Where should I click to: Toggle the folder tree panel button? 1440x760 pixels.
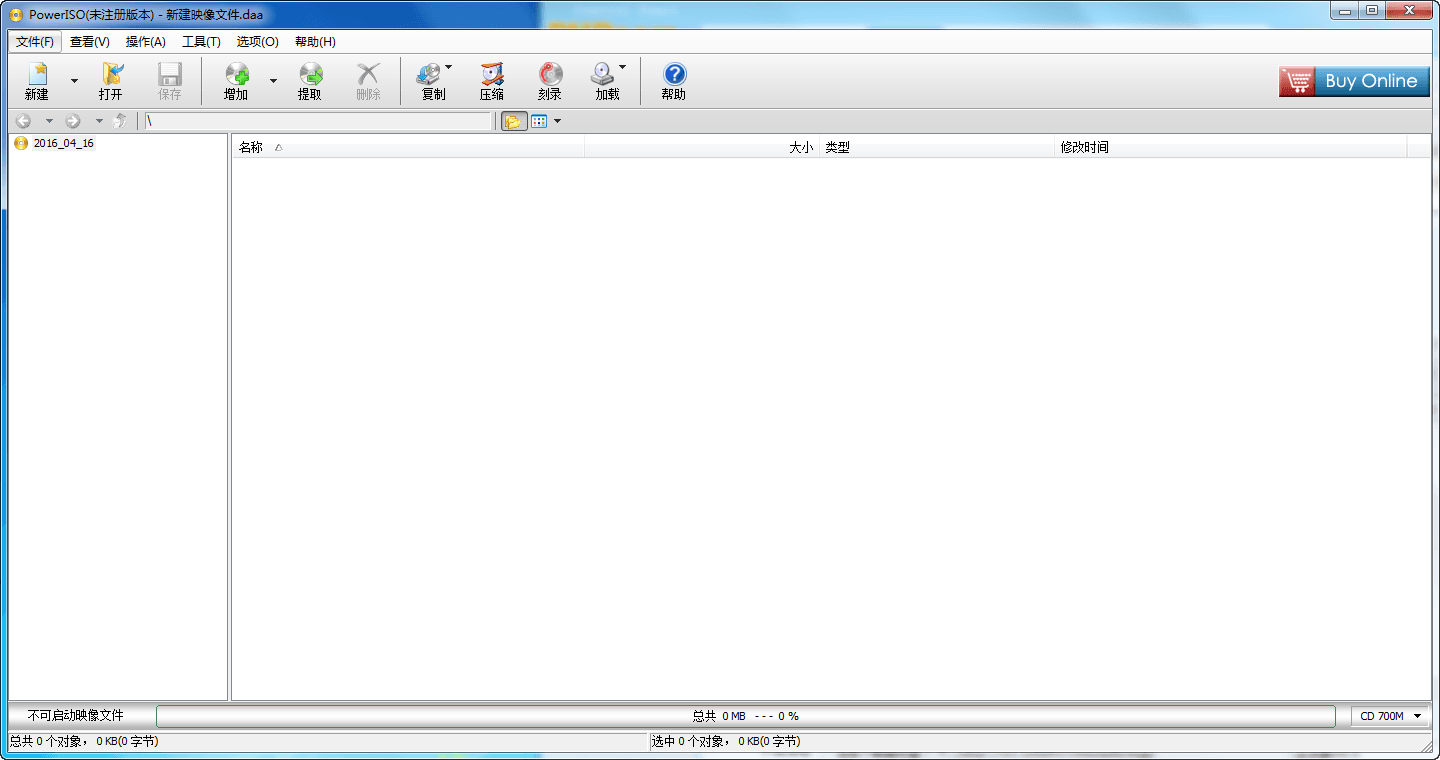tap(513, 121)
